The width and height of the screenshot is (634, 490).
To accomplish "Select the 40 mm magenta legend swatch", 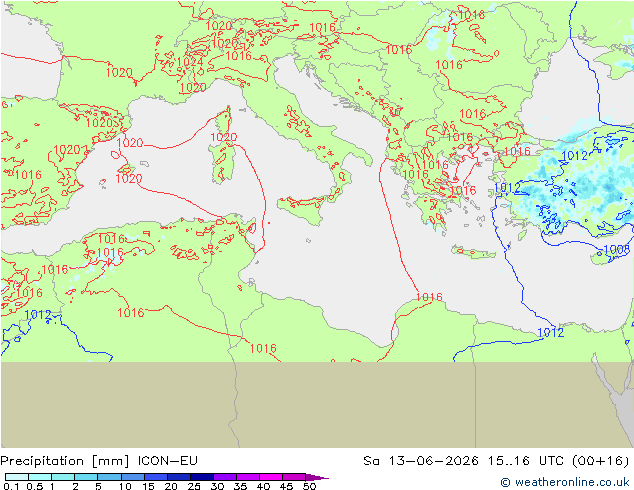I will pyautogui.click(x=271, y=477).
